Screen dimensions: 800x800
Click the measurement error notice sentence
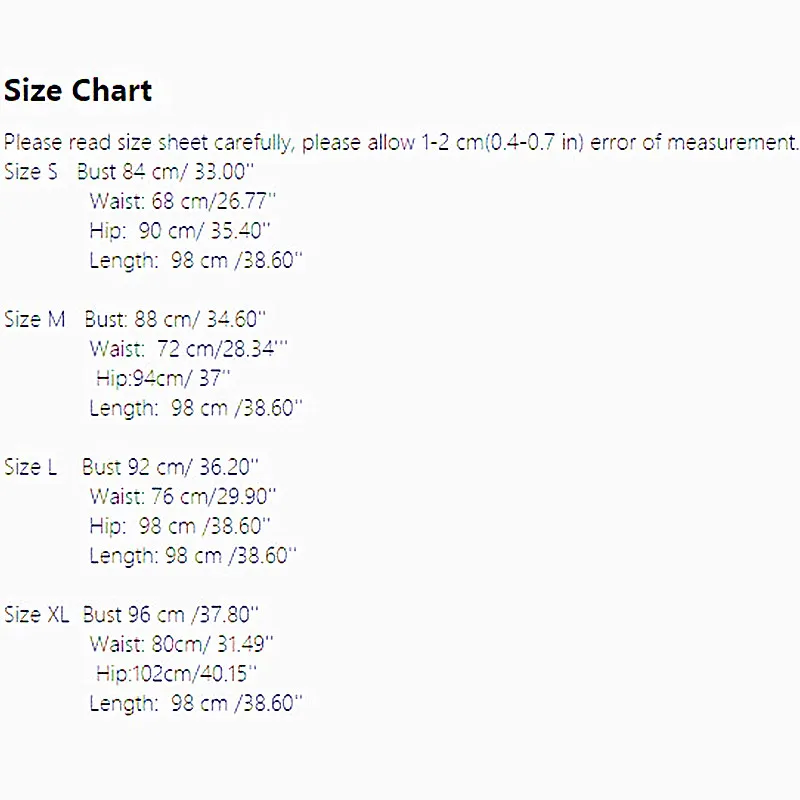(400, 142)
